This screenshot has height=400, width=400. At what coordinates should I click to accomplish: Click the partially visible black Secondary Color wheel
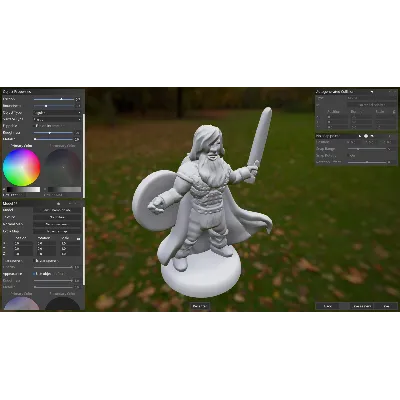[62, 304]
